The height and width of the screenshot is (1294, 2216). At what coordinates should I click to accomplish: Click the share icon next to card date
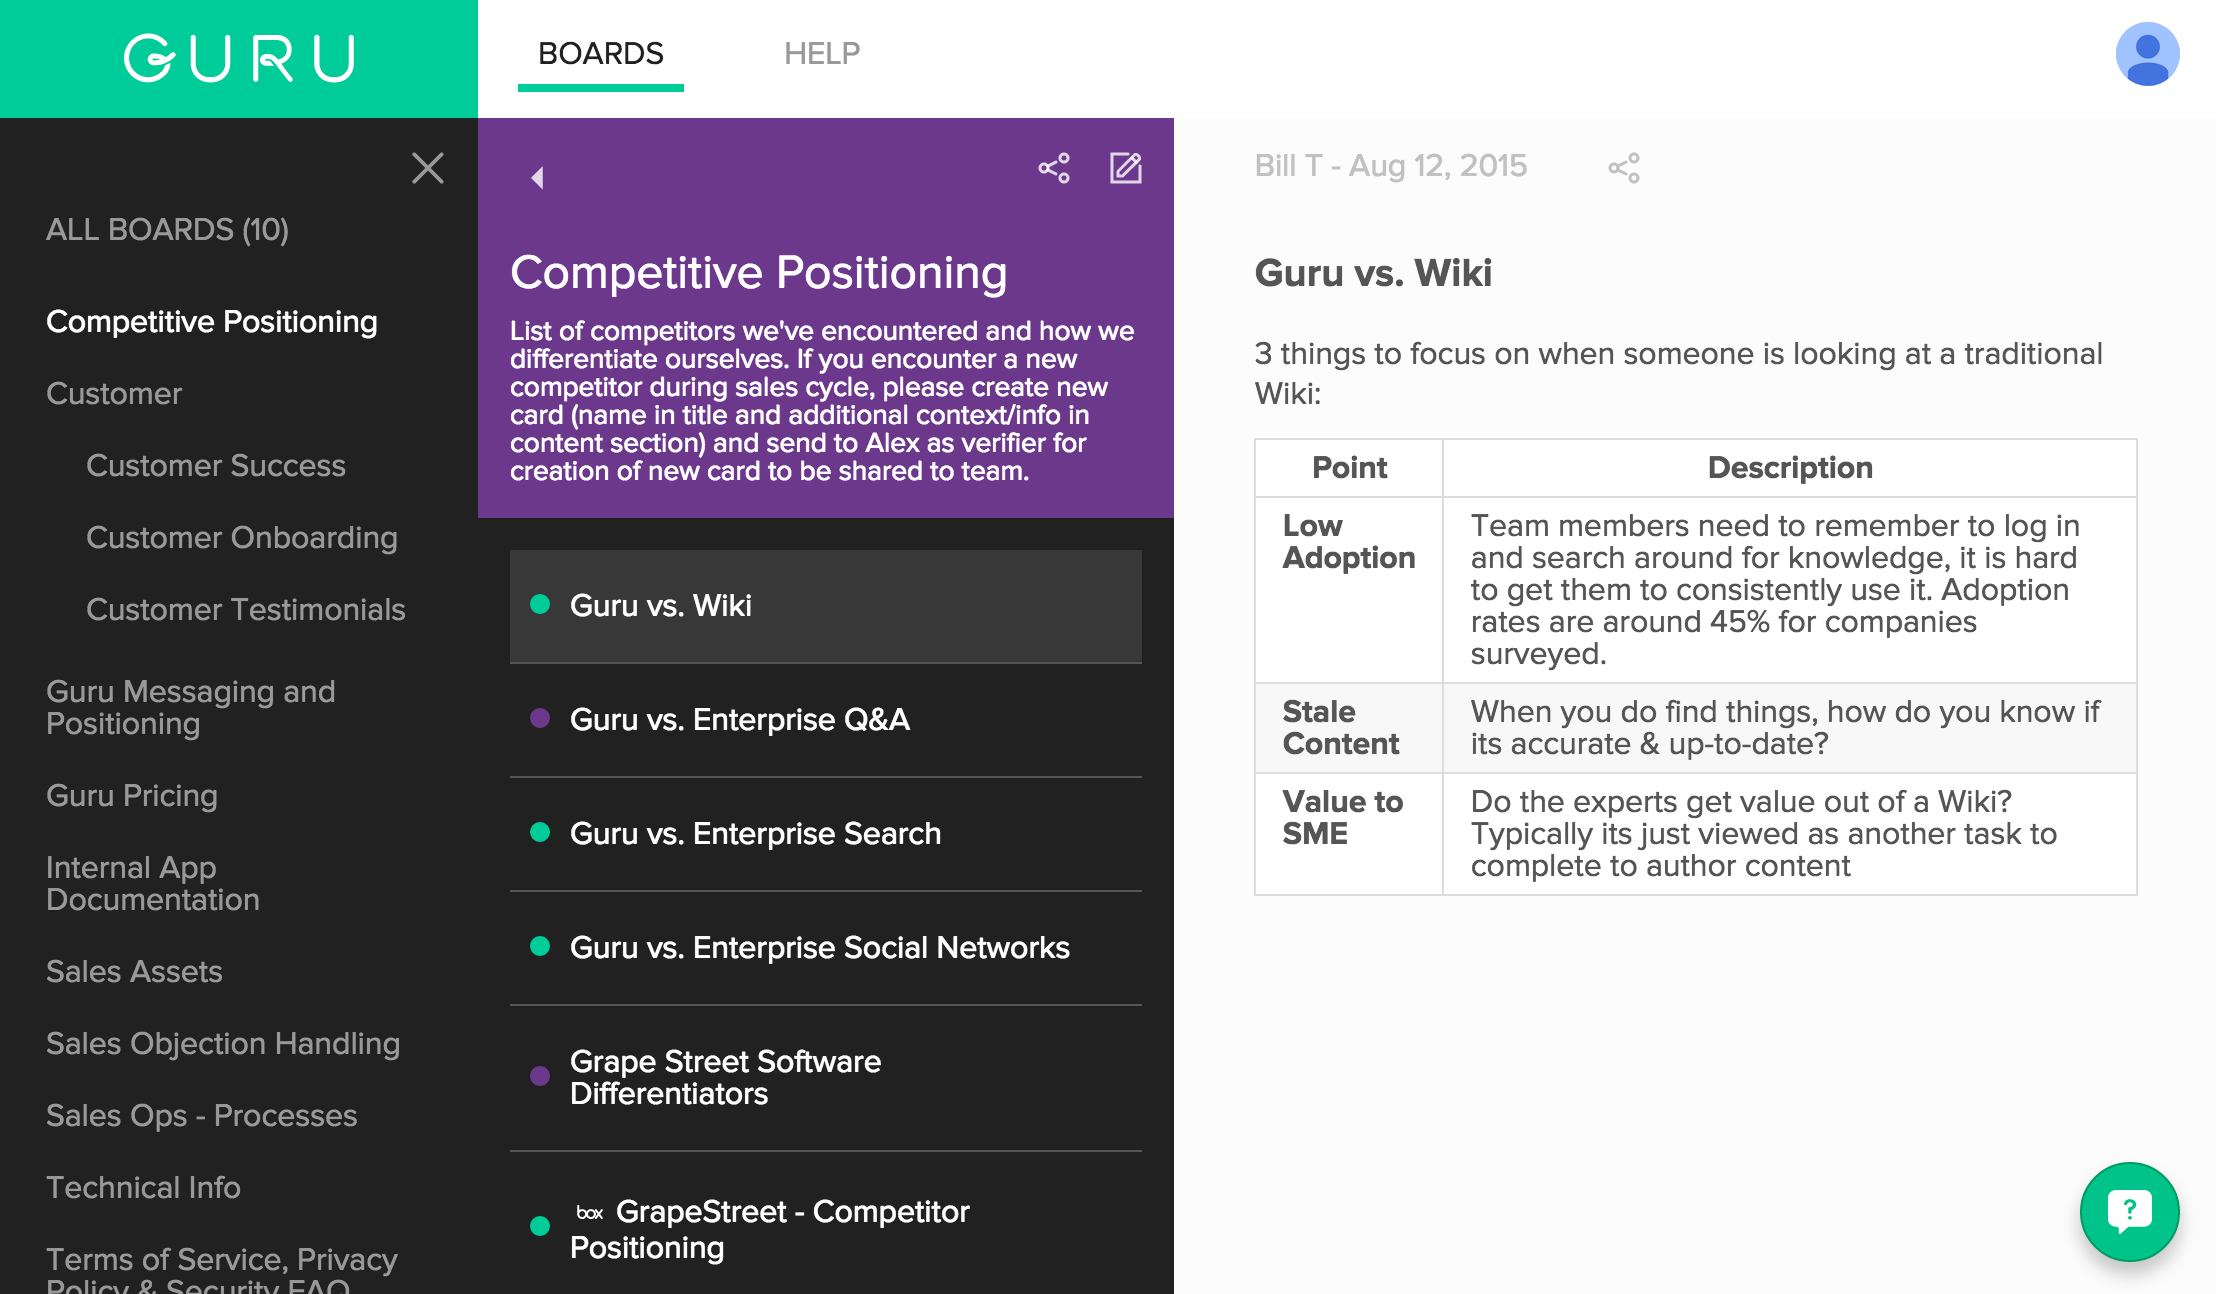(1623, 168)
